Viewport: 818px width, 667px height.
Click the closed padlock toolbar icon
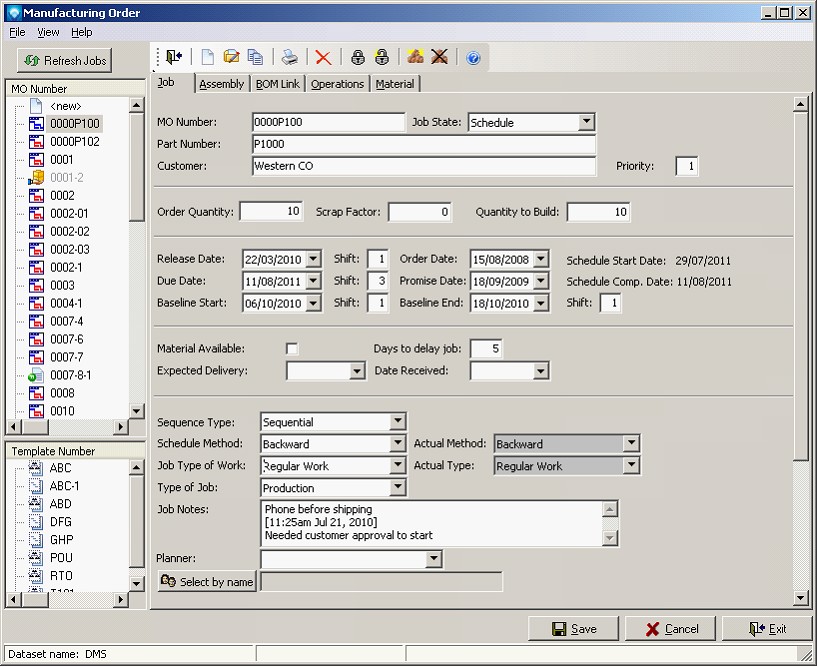point(357,57)
